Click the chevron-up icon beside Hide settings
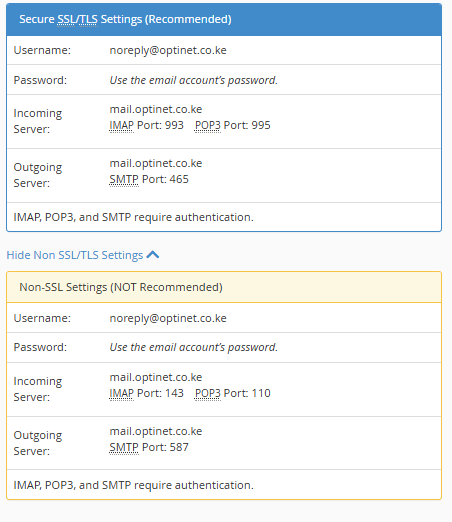 point(153,255)
